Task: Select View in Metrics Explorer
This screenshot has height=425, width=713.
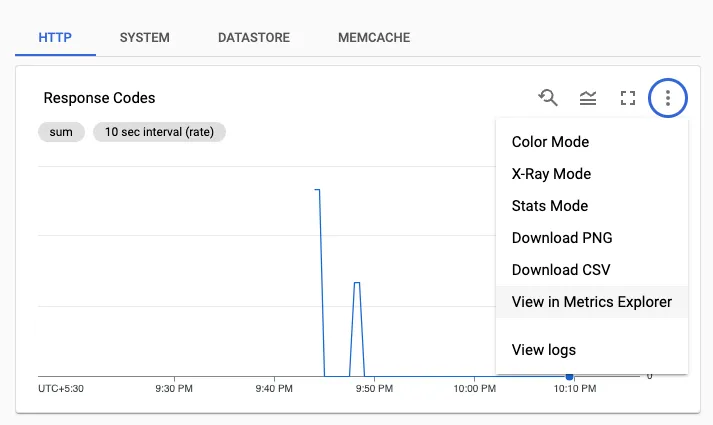Action: [x=591, y=302]
